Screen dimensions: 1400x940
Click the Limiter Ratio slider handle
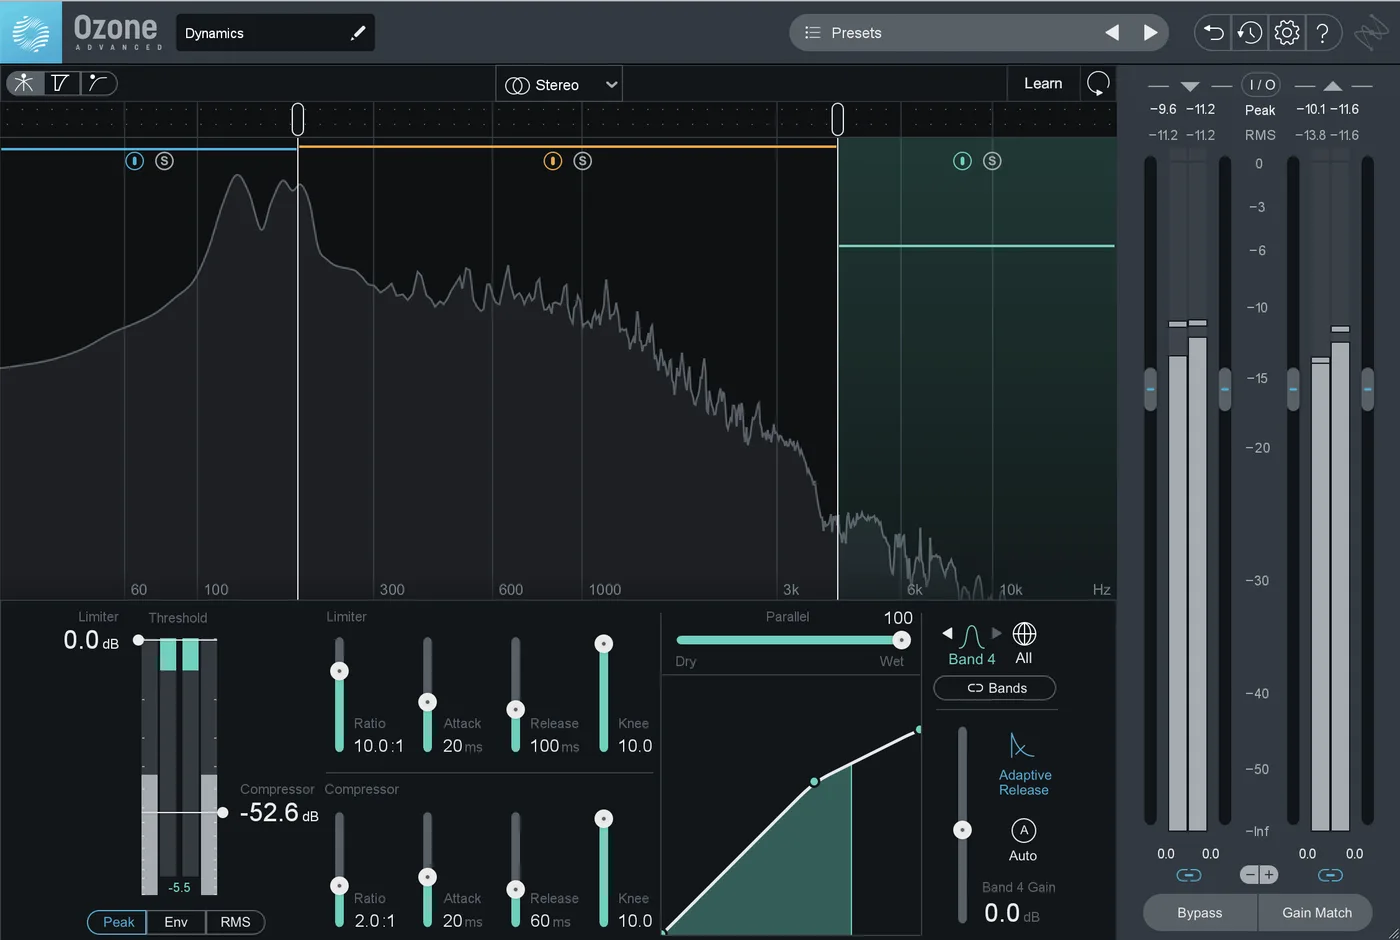pyautogui.click(x=339, y=671)
